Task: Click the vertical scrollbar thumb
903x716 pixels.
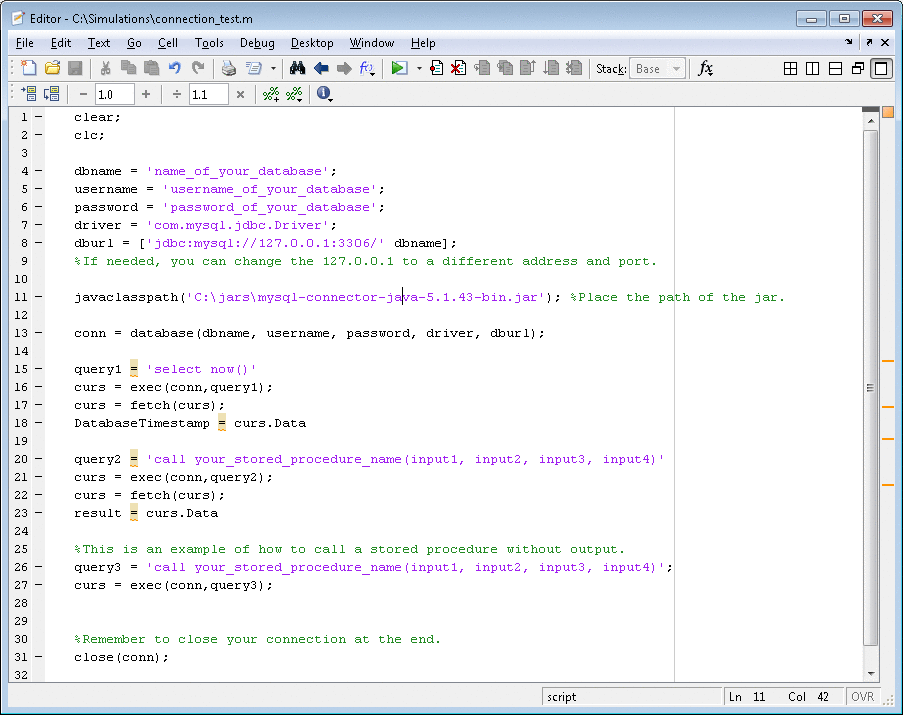Action: (870, 388)
